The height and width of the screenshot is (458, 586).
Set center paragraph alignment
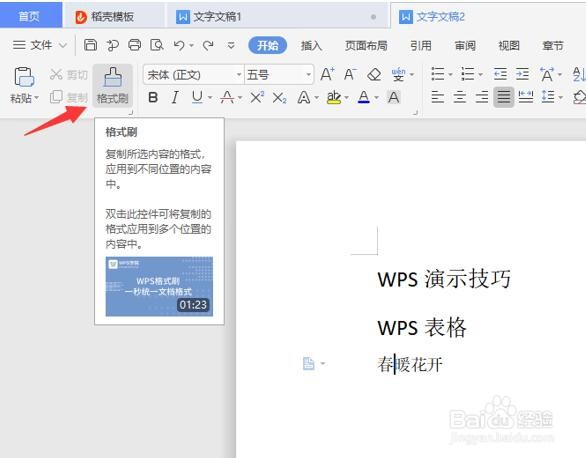[x=460, y=97]
